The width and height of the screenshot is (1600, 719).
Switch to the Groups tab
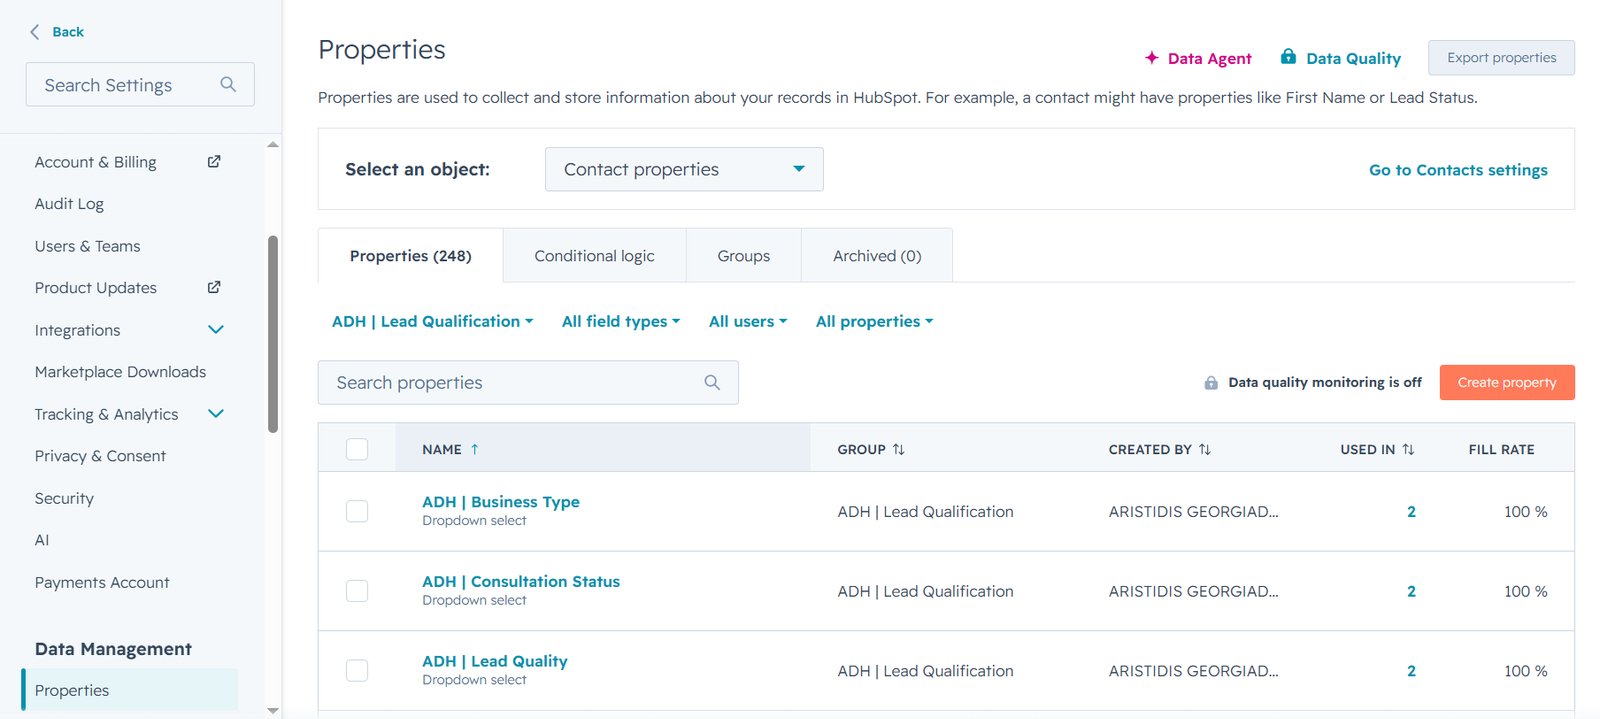(744, 256)
